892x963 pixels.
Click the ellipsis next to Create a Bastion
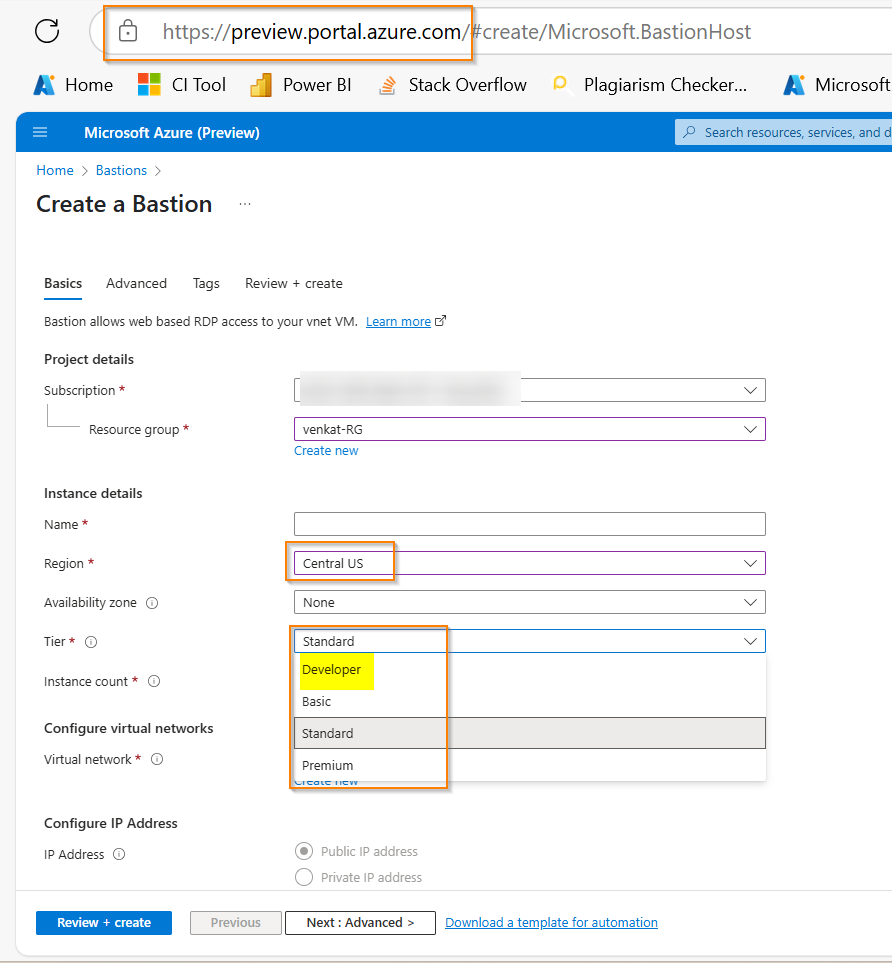pyautogui.click(x=245, y=204)
